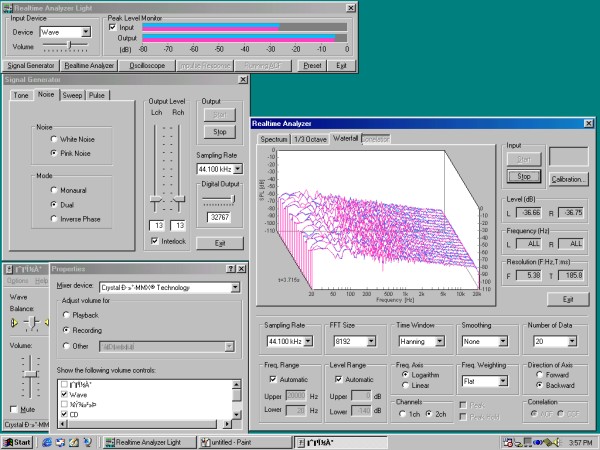Open the Number of Data dropdown
Screen dimensions: 600x450
point(572,341)
